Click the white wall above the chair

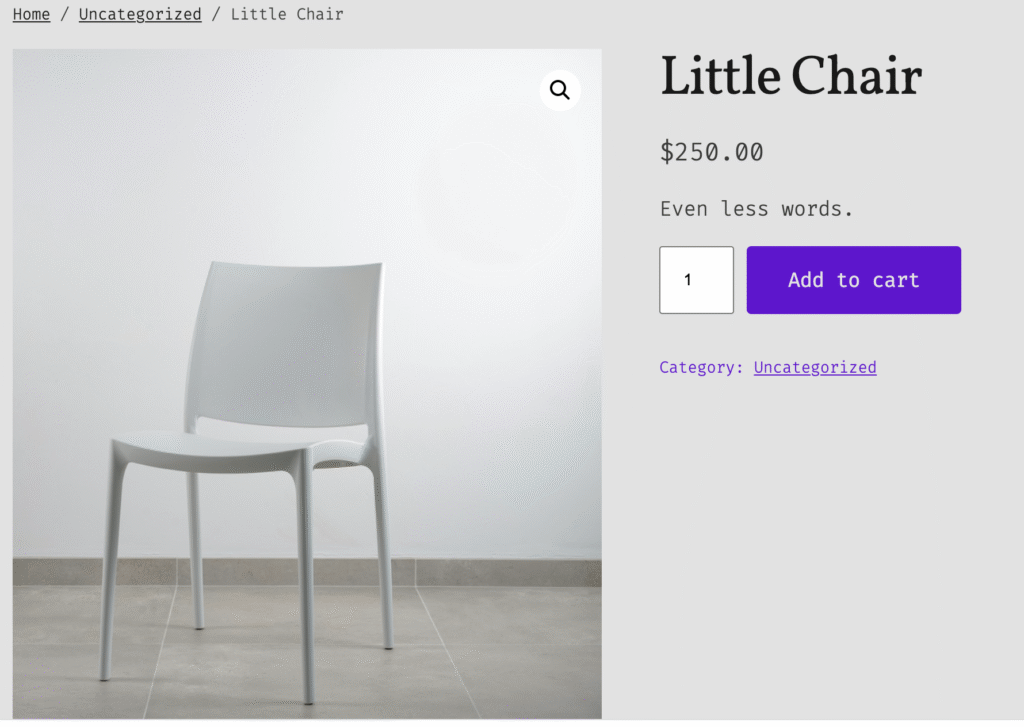300,150
